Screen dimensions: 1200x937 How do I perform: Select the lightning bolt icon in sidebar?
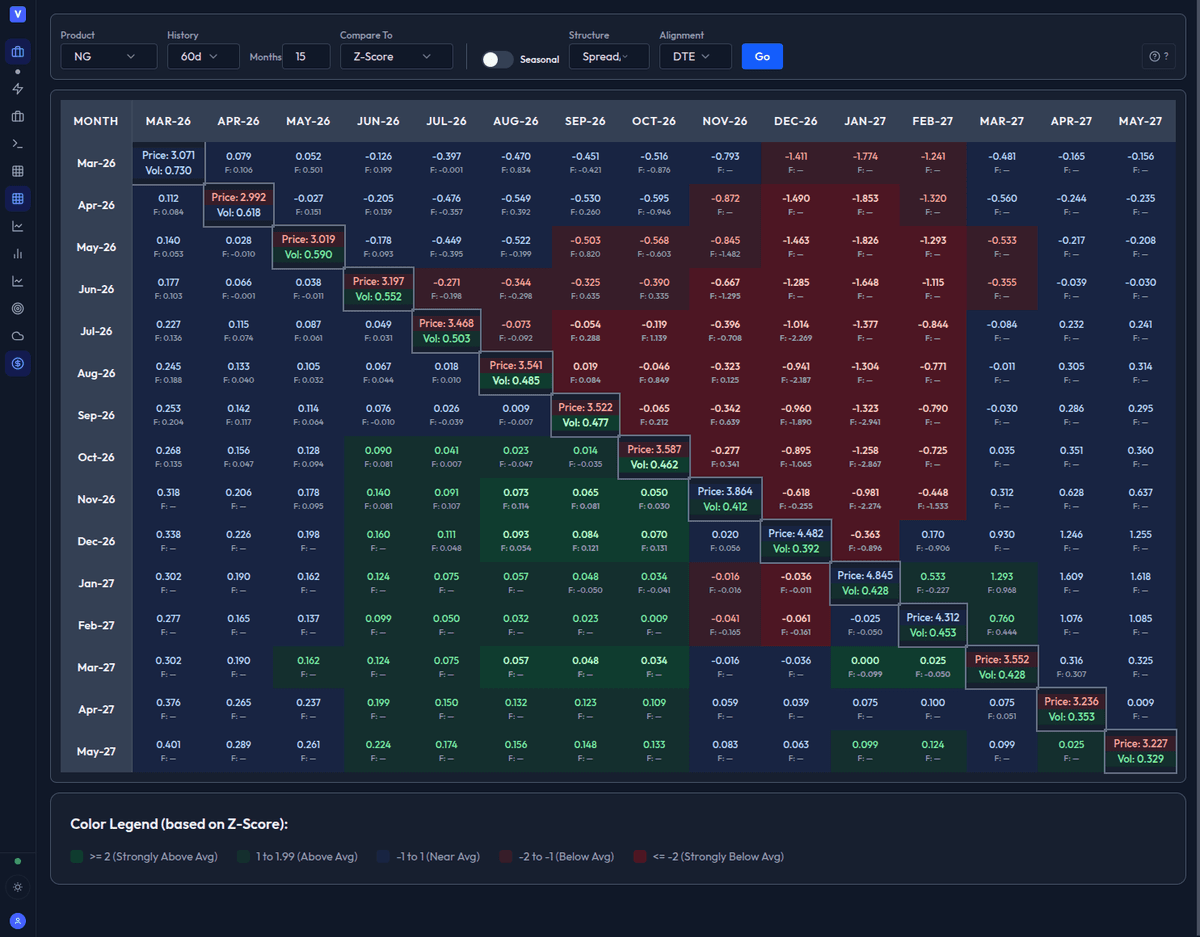tap(17, 90)
